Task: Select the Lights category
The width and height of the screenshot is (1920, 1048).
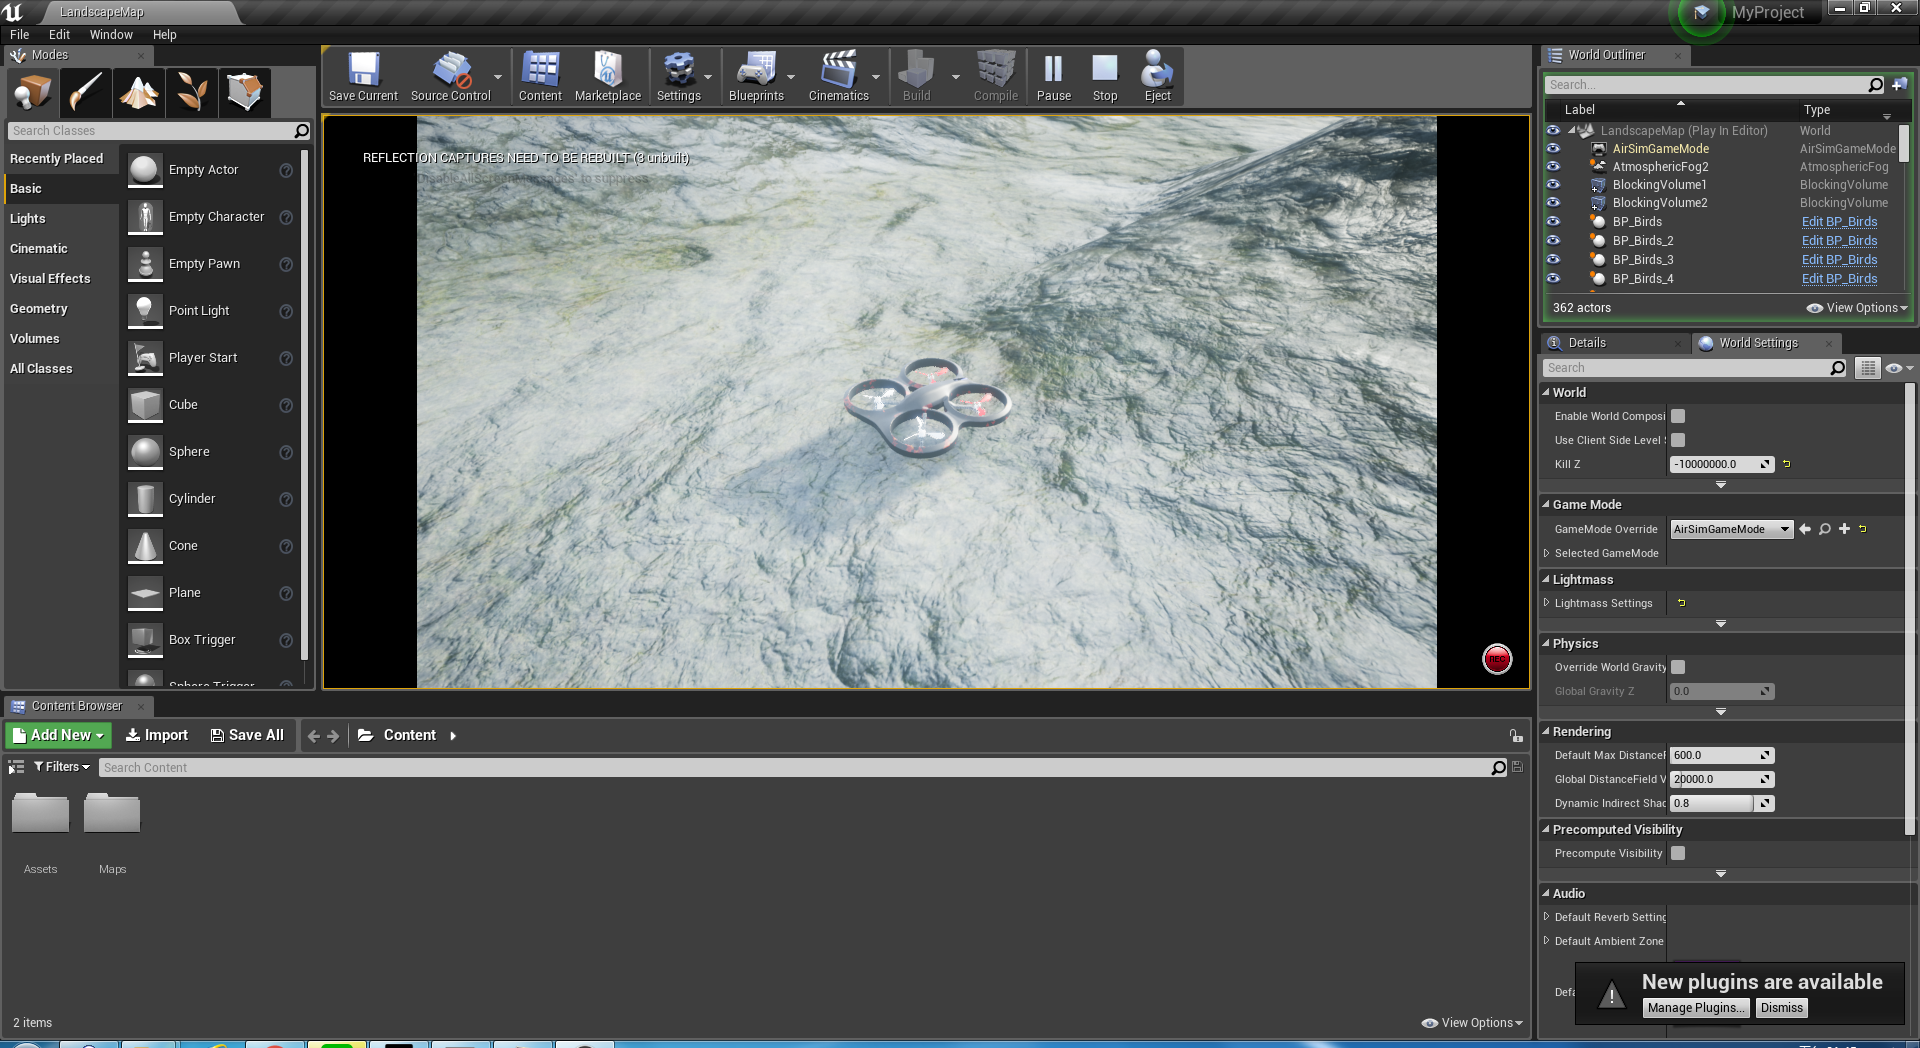Action: (28, 219)
